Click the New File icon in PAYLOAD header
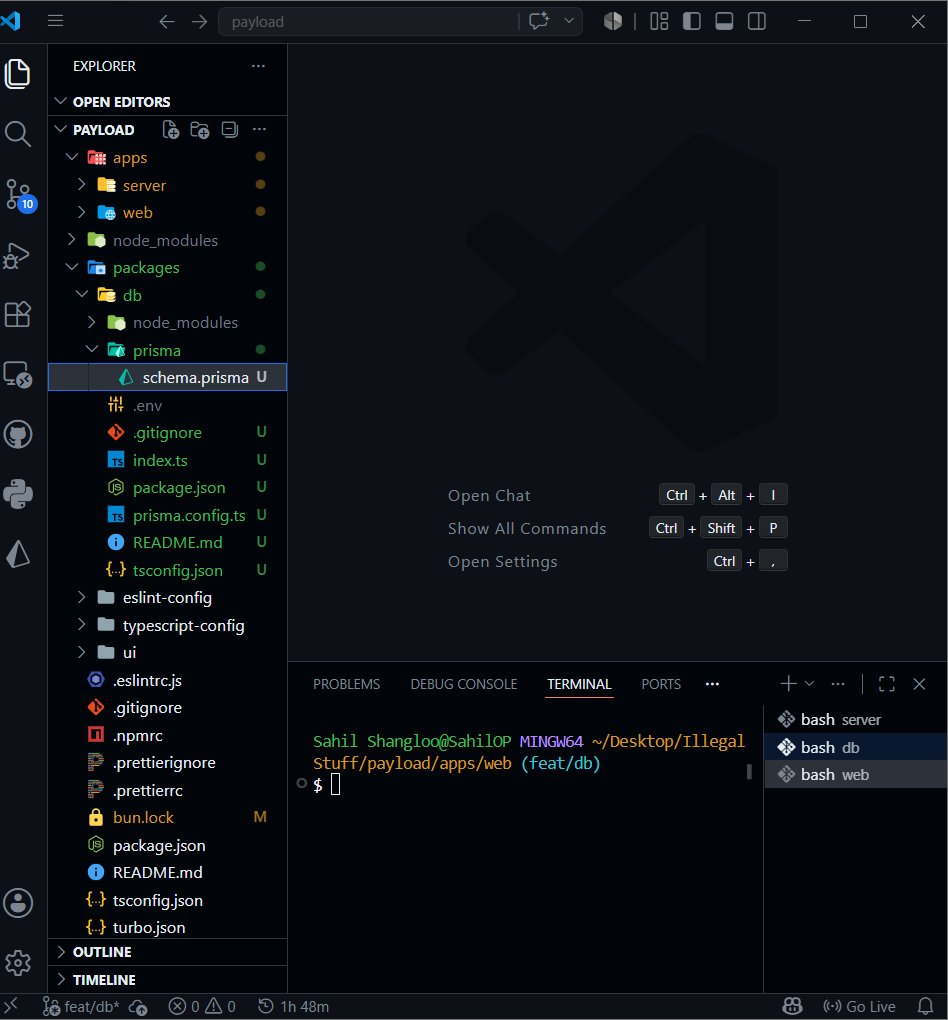 pyautogui.click(x=170, y=129)
